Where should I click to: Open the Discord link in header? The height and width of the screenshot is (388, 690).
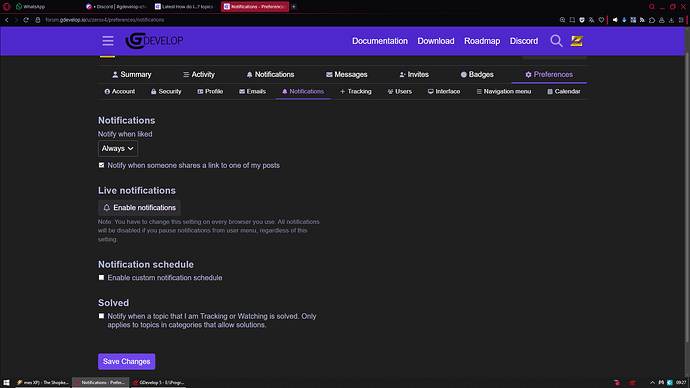coord(524,41)
